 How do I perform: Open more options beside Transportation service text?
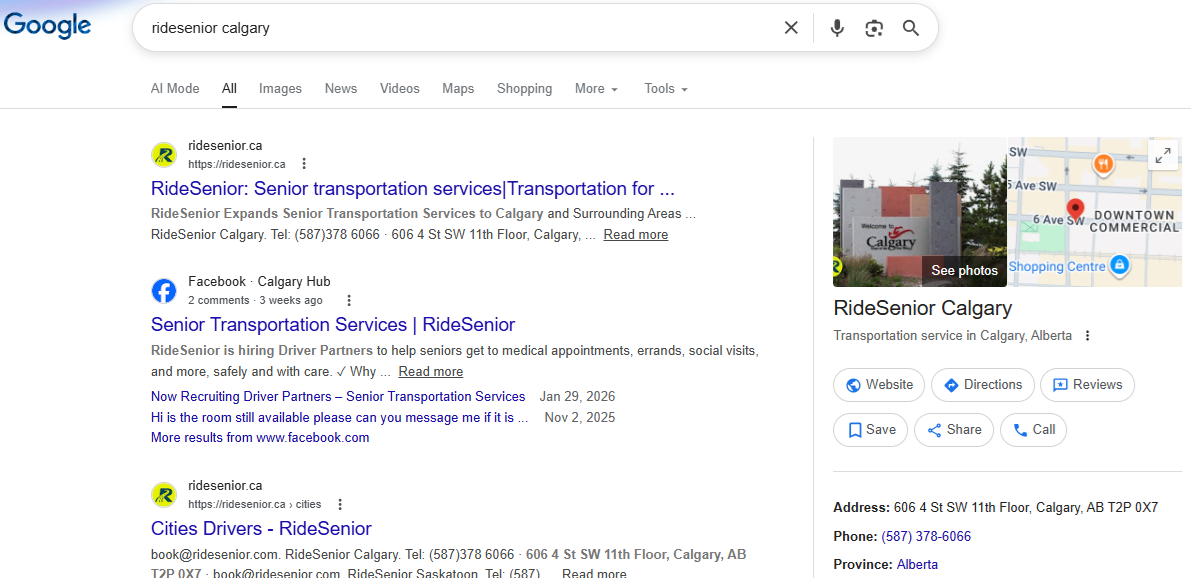pyautogui.click(x=1088, y=336)
